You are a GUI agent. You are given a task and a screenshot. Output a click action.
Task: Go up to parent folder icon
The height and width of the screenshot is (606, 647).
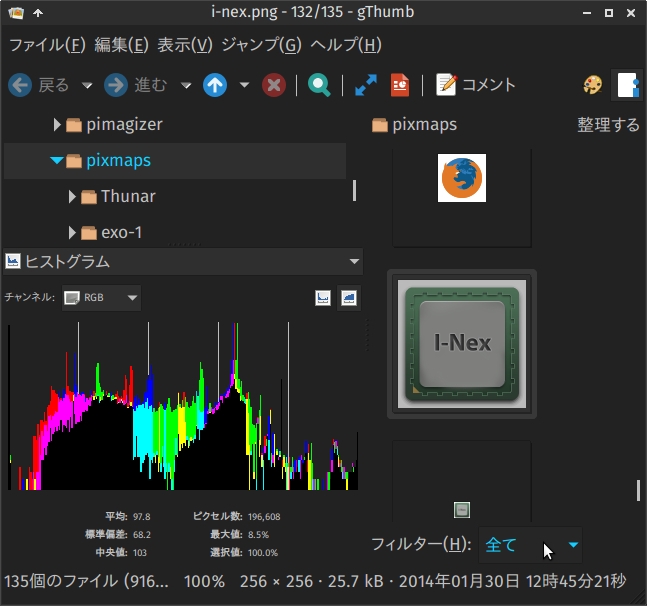pos(215,85)
